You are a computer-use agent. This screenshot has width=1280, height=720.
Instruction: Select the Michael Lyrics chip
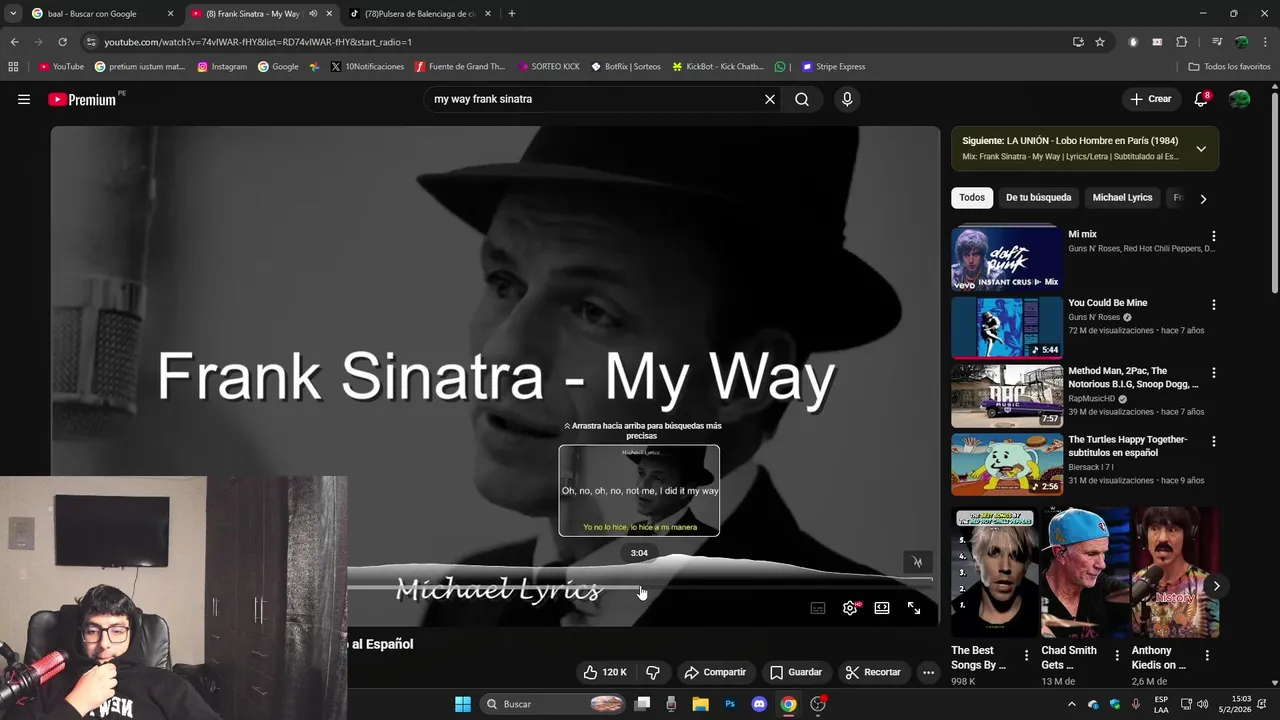[x=1122, y=198]
